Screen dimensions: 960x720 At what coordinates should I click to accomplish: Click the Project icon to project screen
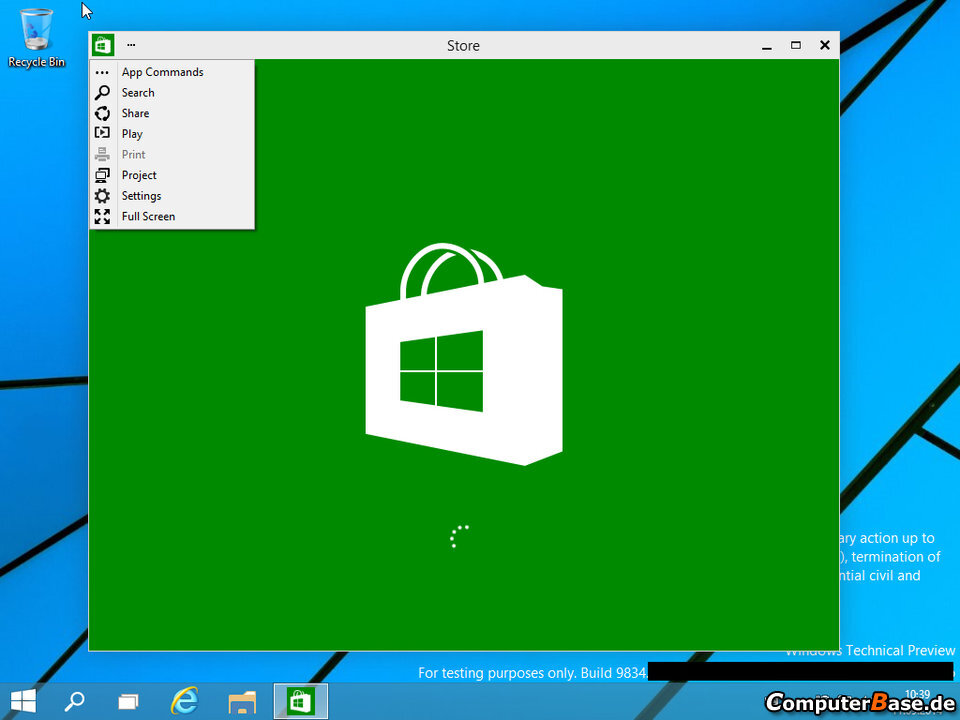pyautogui.click(x=102, y=175)
